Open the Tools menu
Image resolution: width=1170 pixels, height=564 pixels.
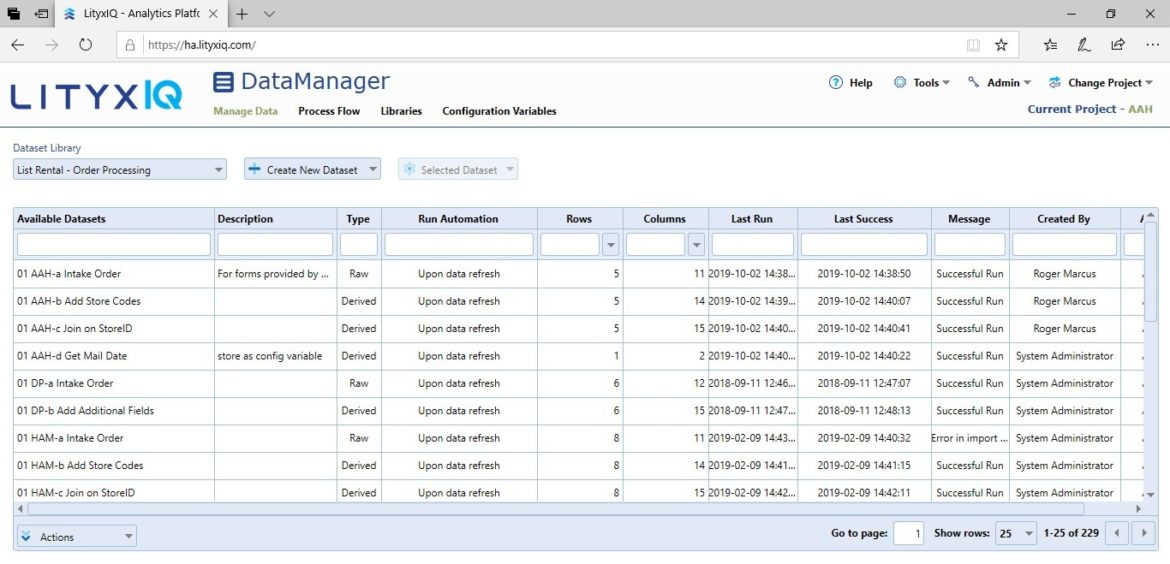(922, 83)
